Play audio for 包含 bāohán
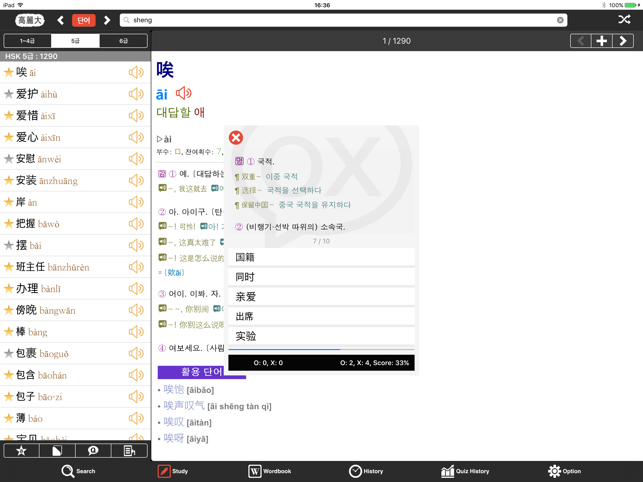This screenshot has height=482, width=643. [x=136, y=376]
